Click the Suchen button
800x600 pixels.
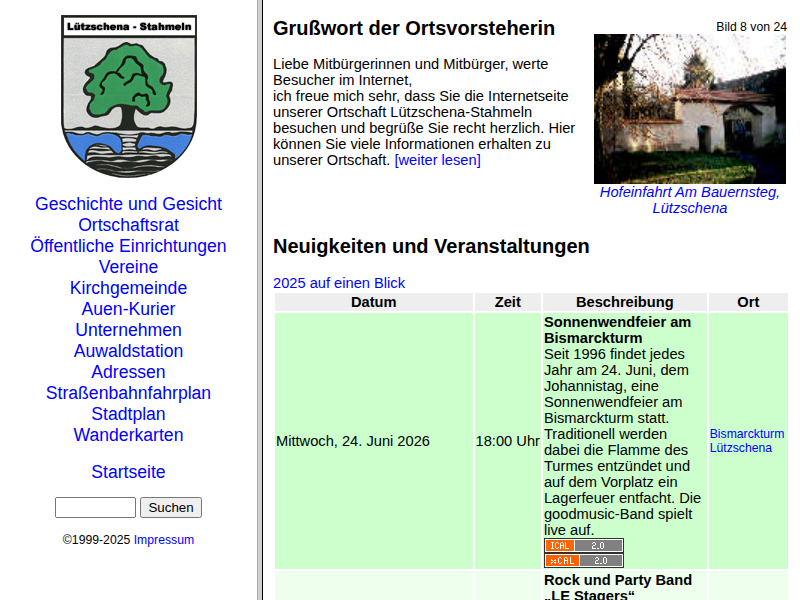[x=171, y=507]
